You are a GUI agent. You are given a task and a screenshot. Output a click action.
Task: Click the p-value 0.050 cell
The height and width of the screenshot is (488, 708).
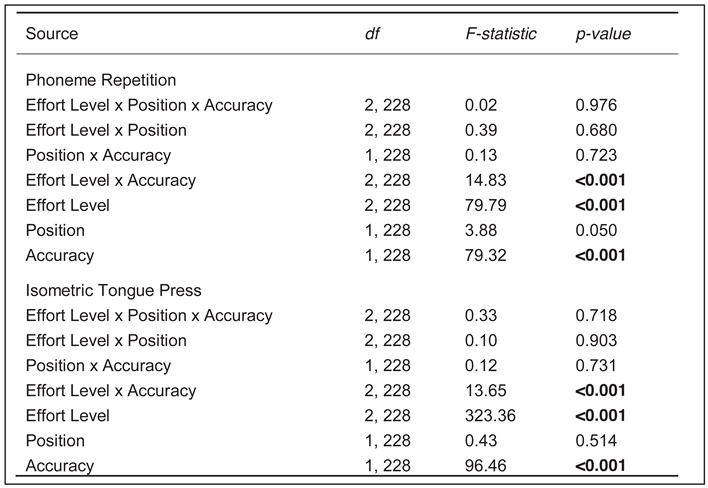click(x=596, y=230)
